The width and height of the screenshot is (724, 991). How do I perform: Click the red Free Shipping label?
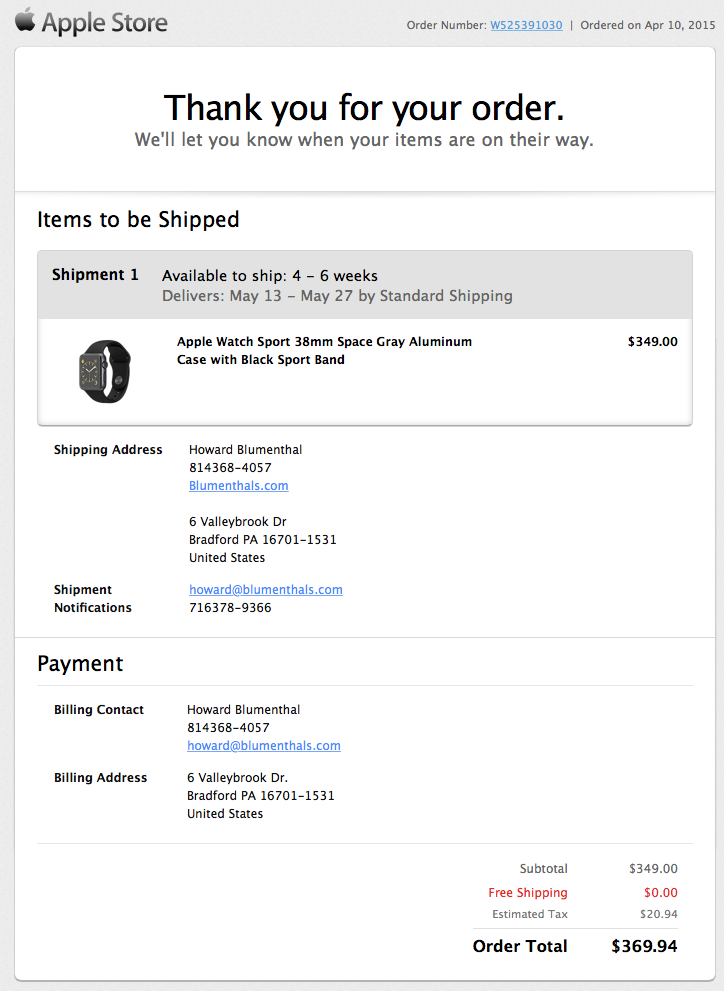click(527, 893)
